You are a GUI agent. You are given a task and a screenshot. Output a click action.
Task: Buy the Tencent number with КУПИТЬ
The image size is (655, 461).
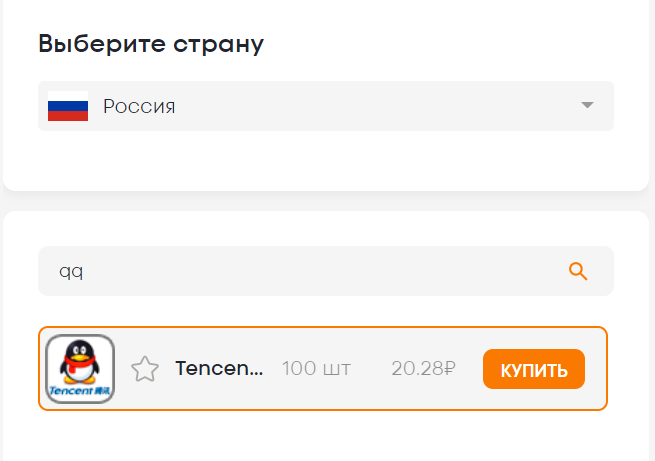pyautogui.click(x=534, y=369)
